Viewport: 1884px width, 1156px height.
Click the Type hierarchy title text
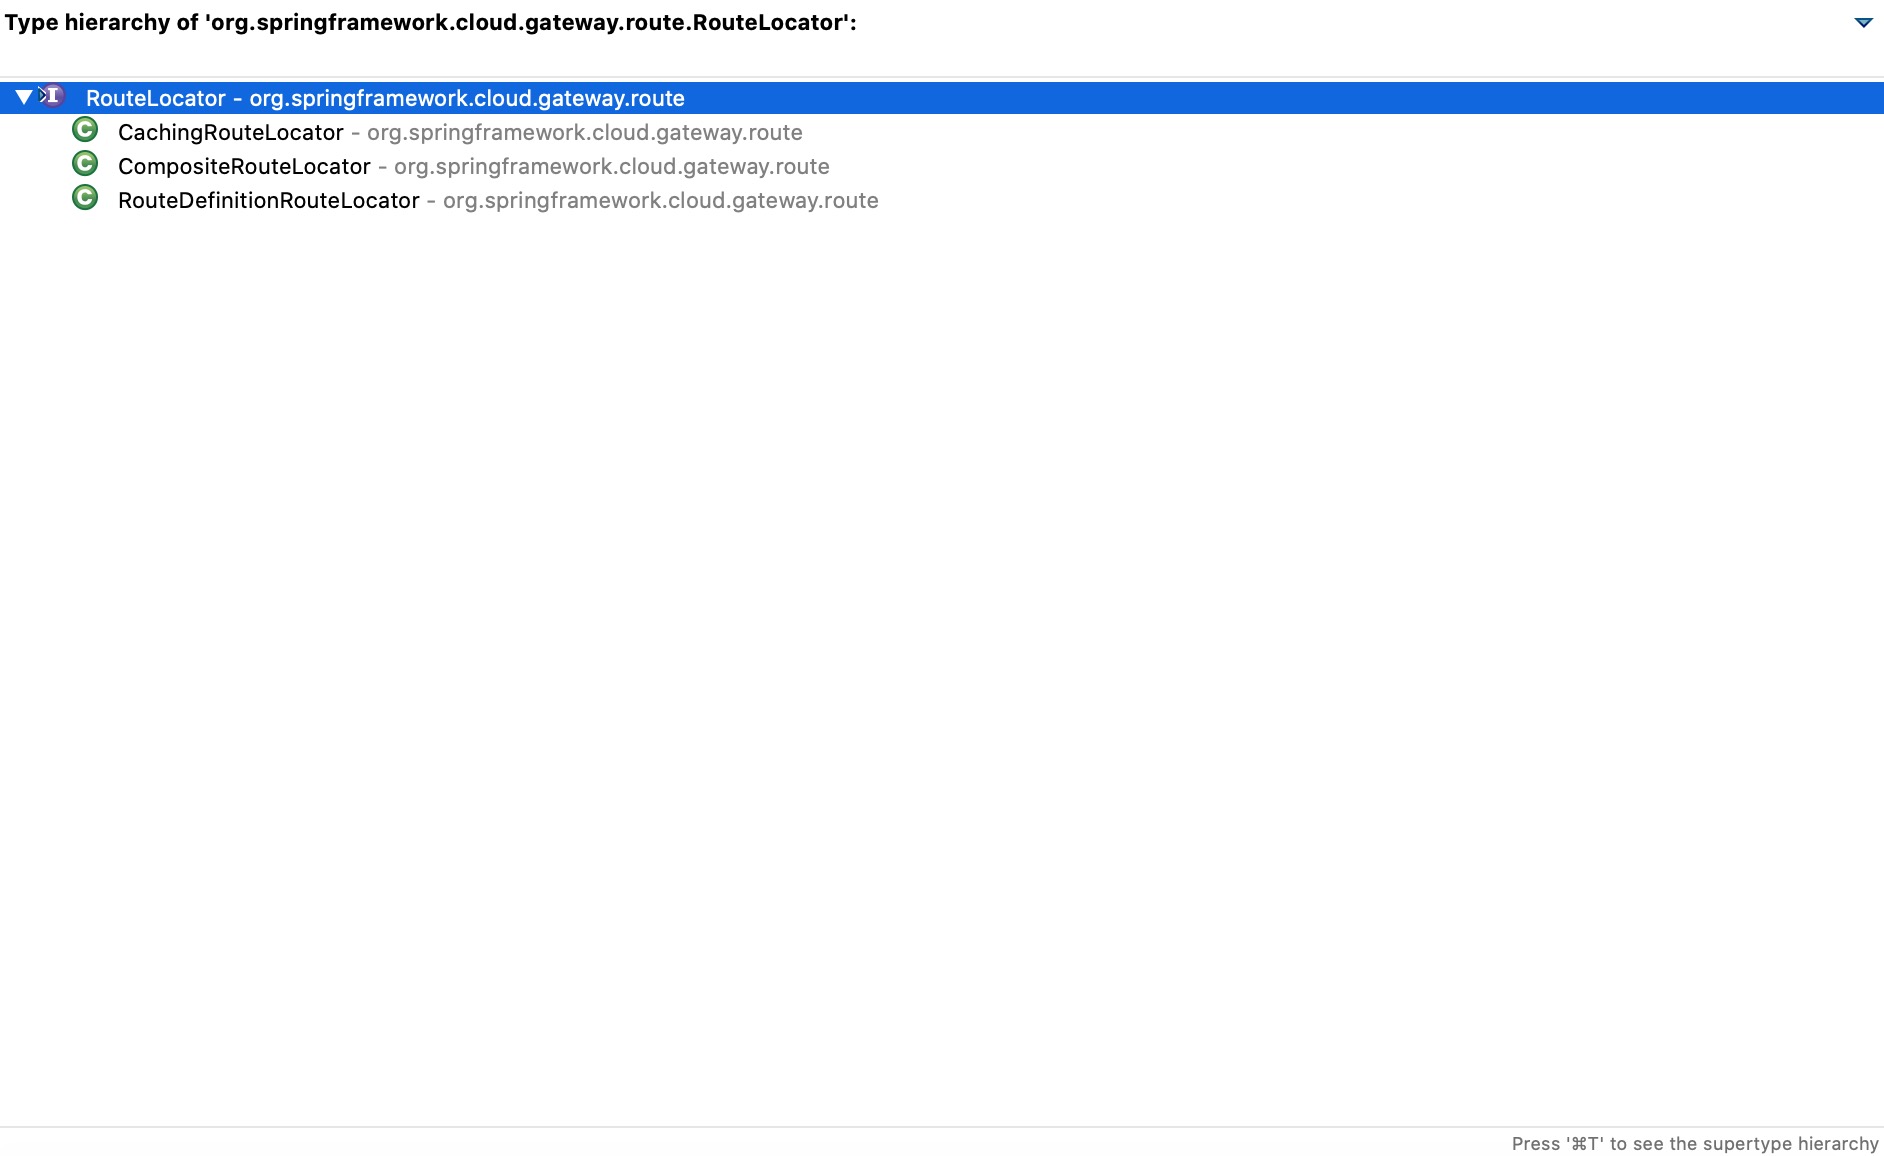click(x=431, y=22)
